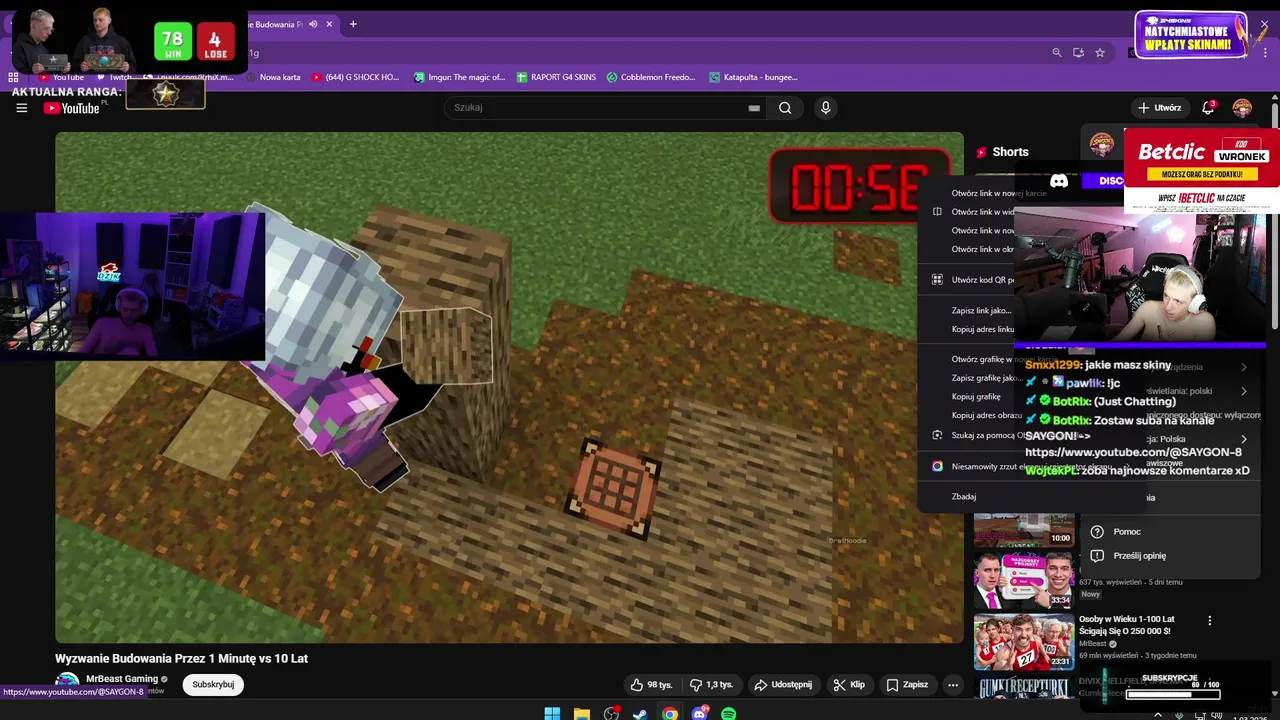The height and width of the screenshot is (720, 1280).
Task: Open the YouTube account avatar menu
Action: [x=1242, y=107]
